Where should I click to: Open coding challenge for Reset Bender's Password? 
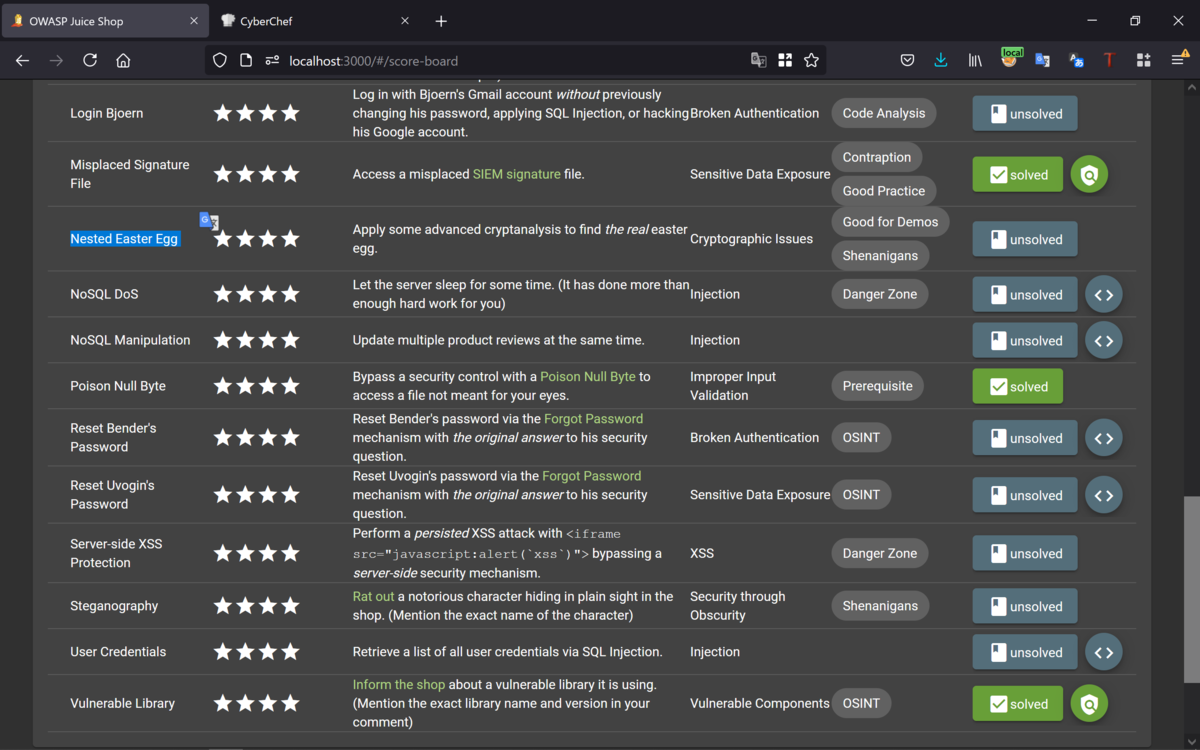pyautogui.click(x=1104, y=438)
